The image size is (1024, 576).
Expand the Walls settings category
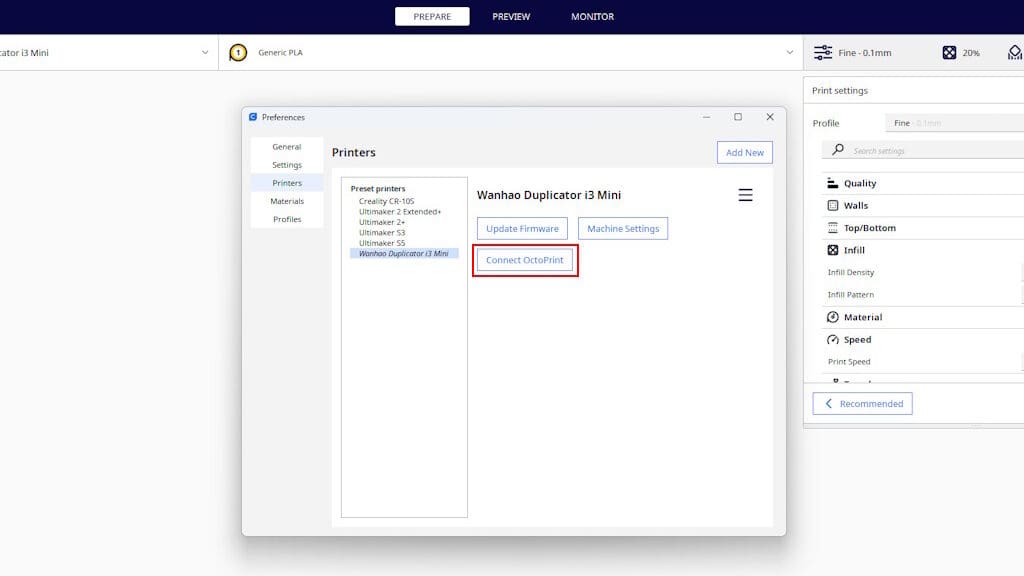pos(922,206)
